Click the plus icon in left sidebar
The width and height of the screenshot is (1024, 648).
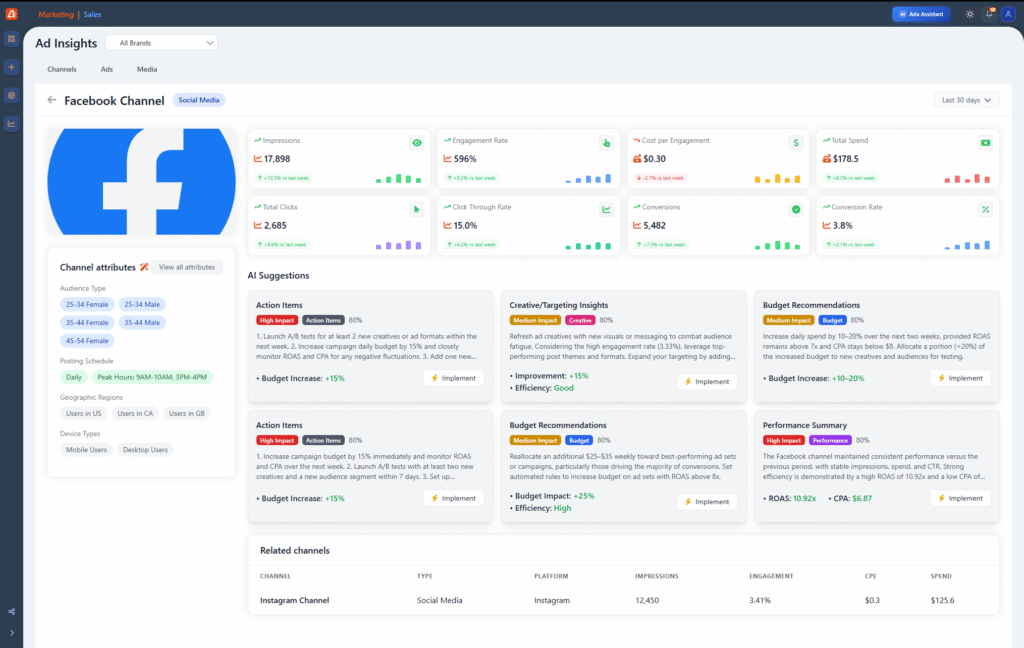tap(11, 67)
